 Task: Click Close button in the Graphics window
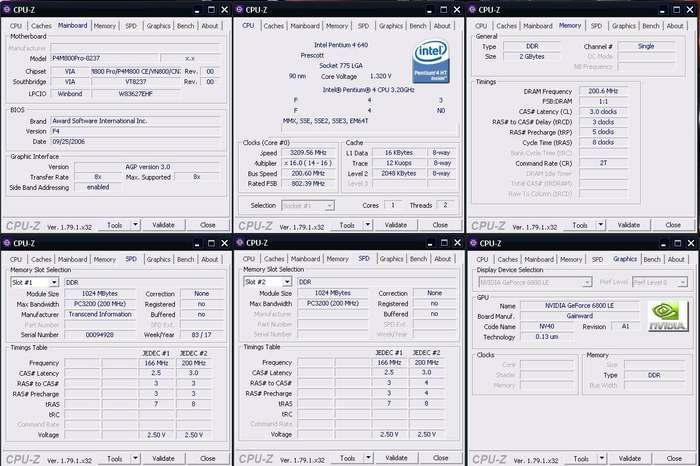click(x=674, y=458)
